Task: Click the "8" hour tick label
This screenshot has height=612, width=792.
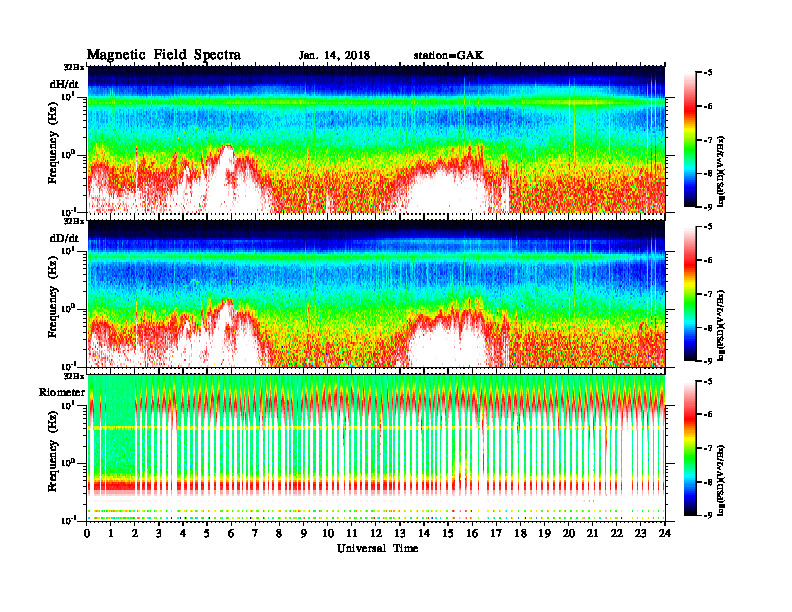Action: click(279, 533)
